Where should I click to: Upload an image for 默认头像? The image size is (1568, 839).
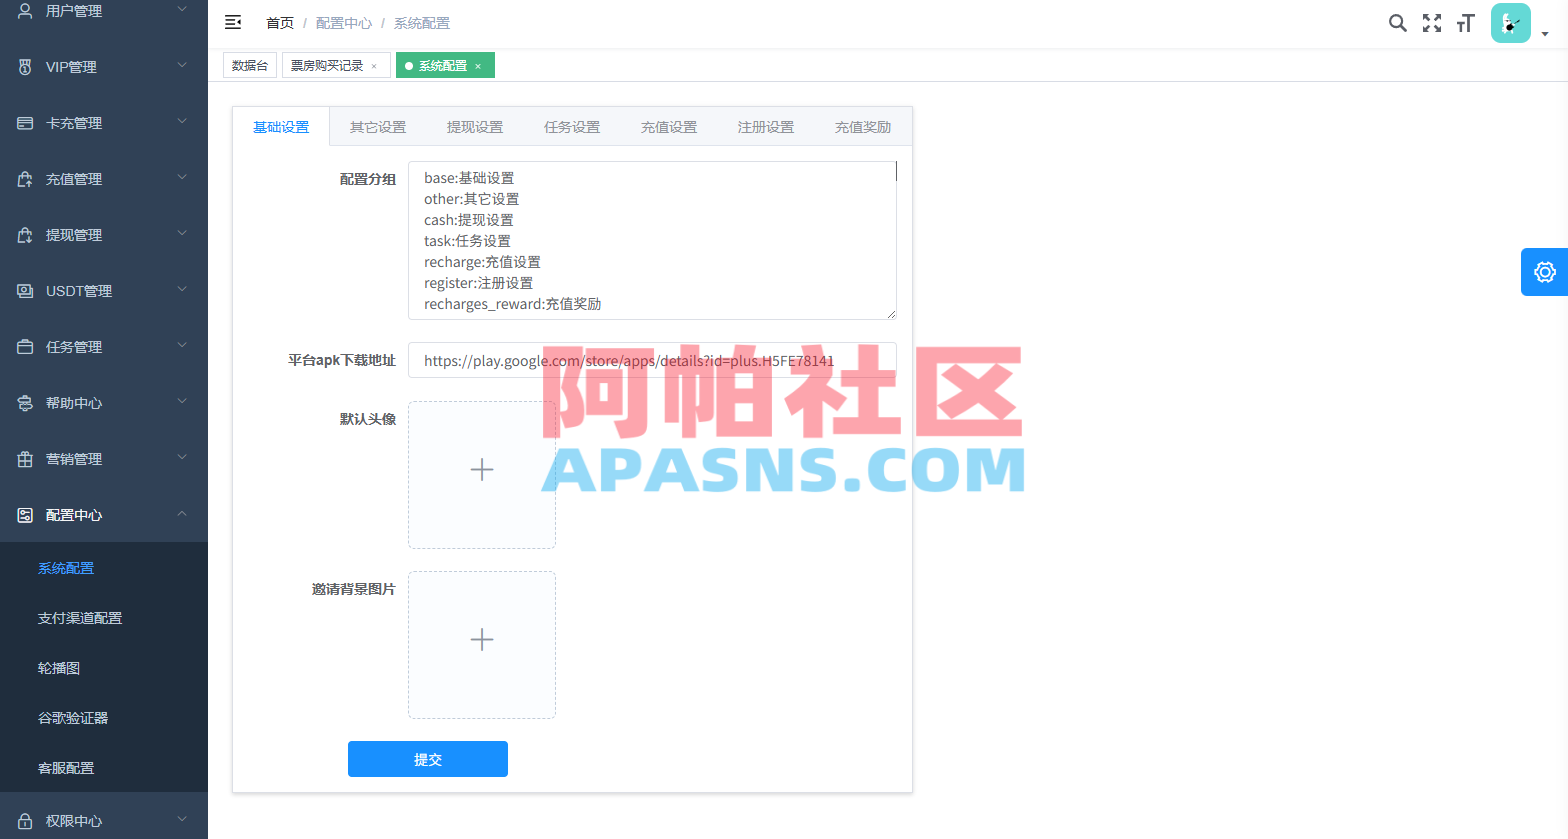point(482,475)
